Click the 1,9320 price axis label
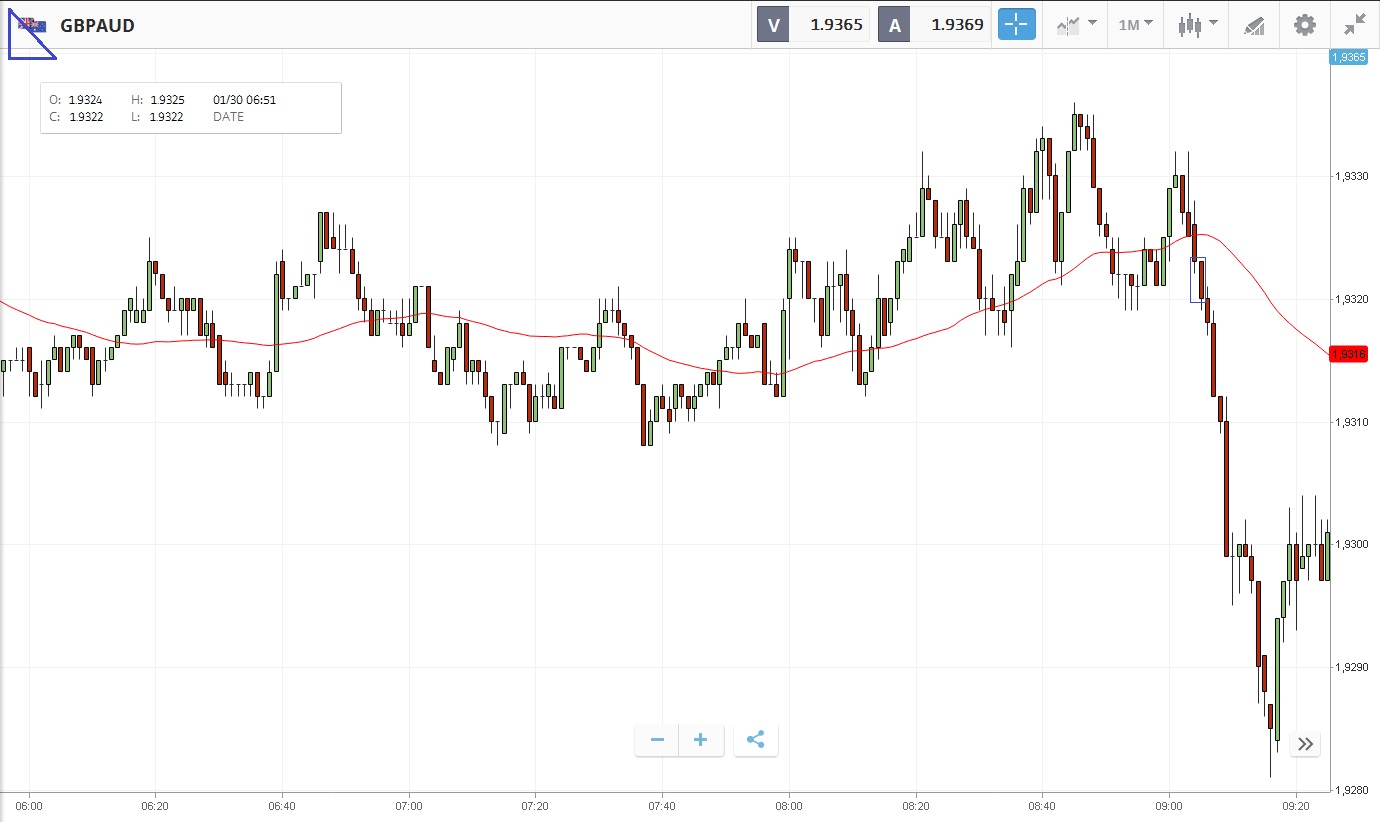This screenshot has height=822, width=1380. [1352, 299]
